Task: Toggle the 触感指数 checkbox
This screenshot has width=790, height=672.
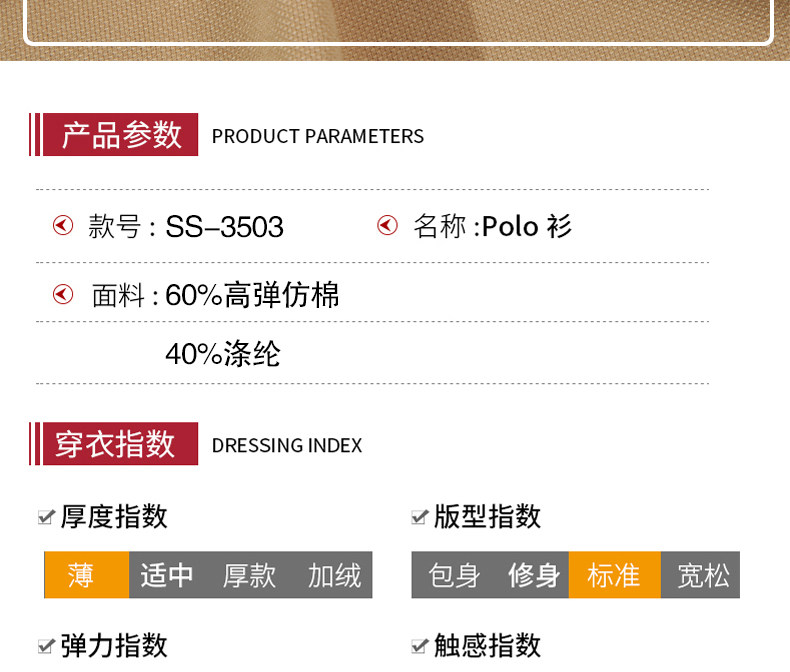Action: tap(419, 645)
